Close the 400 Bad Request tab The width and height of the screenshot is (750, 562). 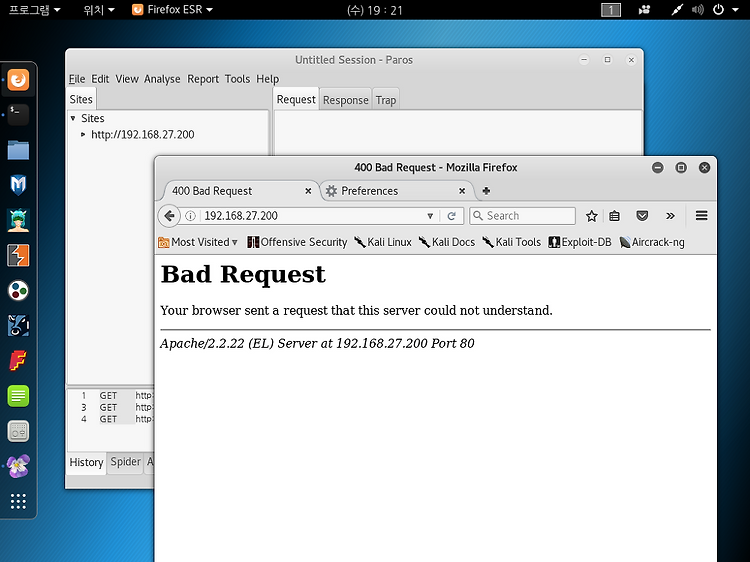(x=309, y=191)
